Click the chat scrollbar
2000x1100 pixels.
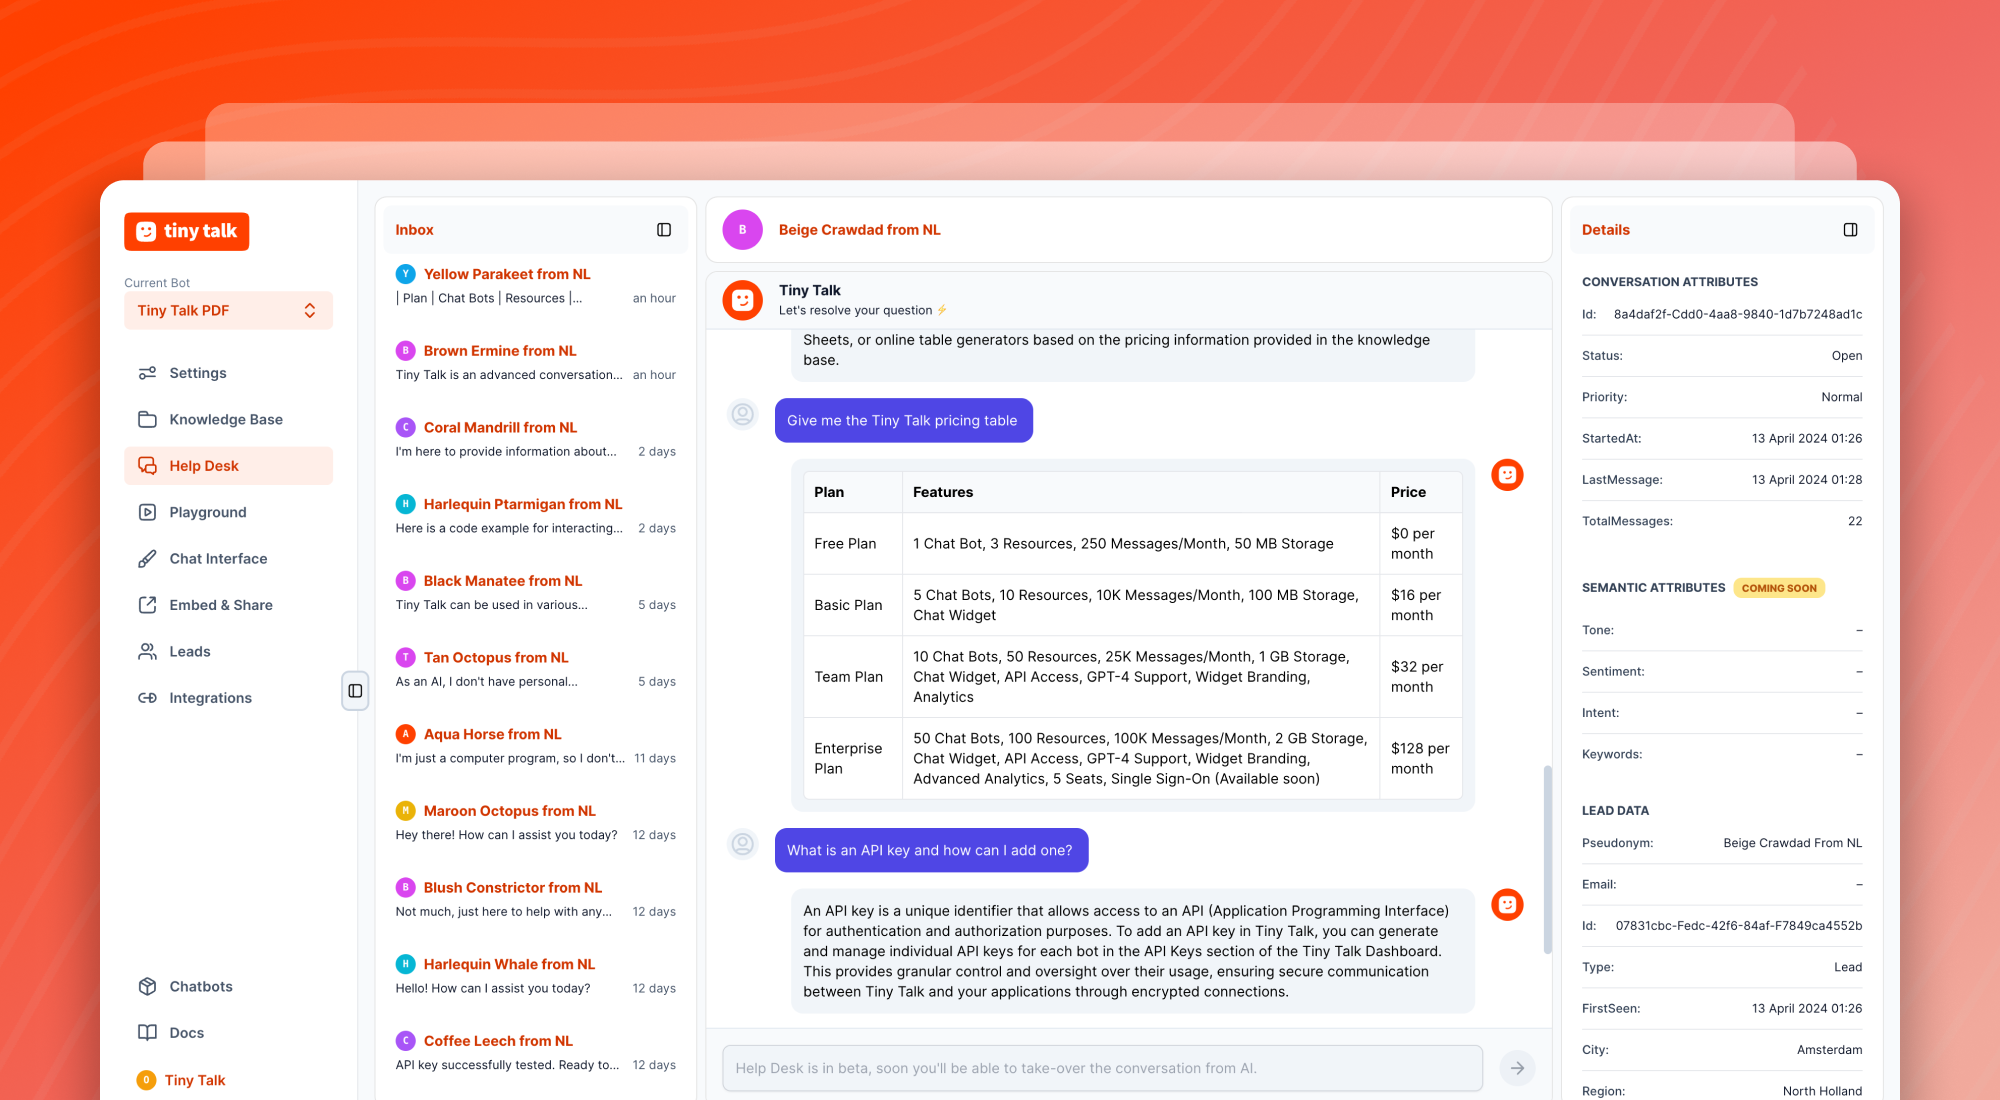coord(1547,860)
